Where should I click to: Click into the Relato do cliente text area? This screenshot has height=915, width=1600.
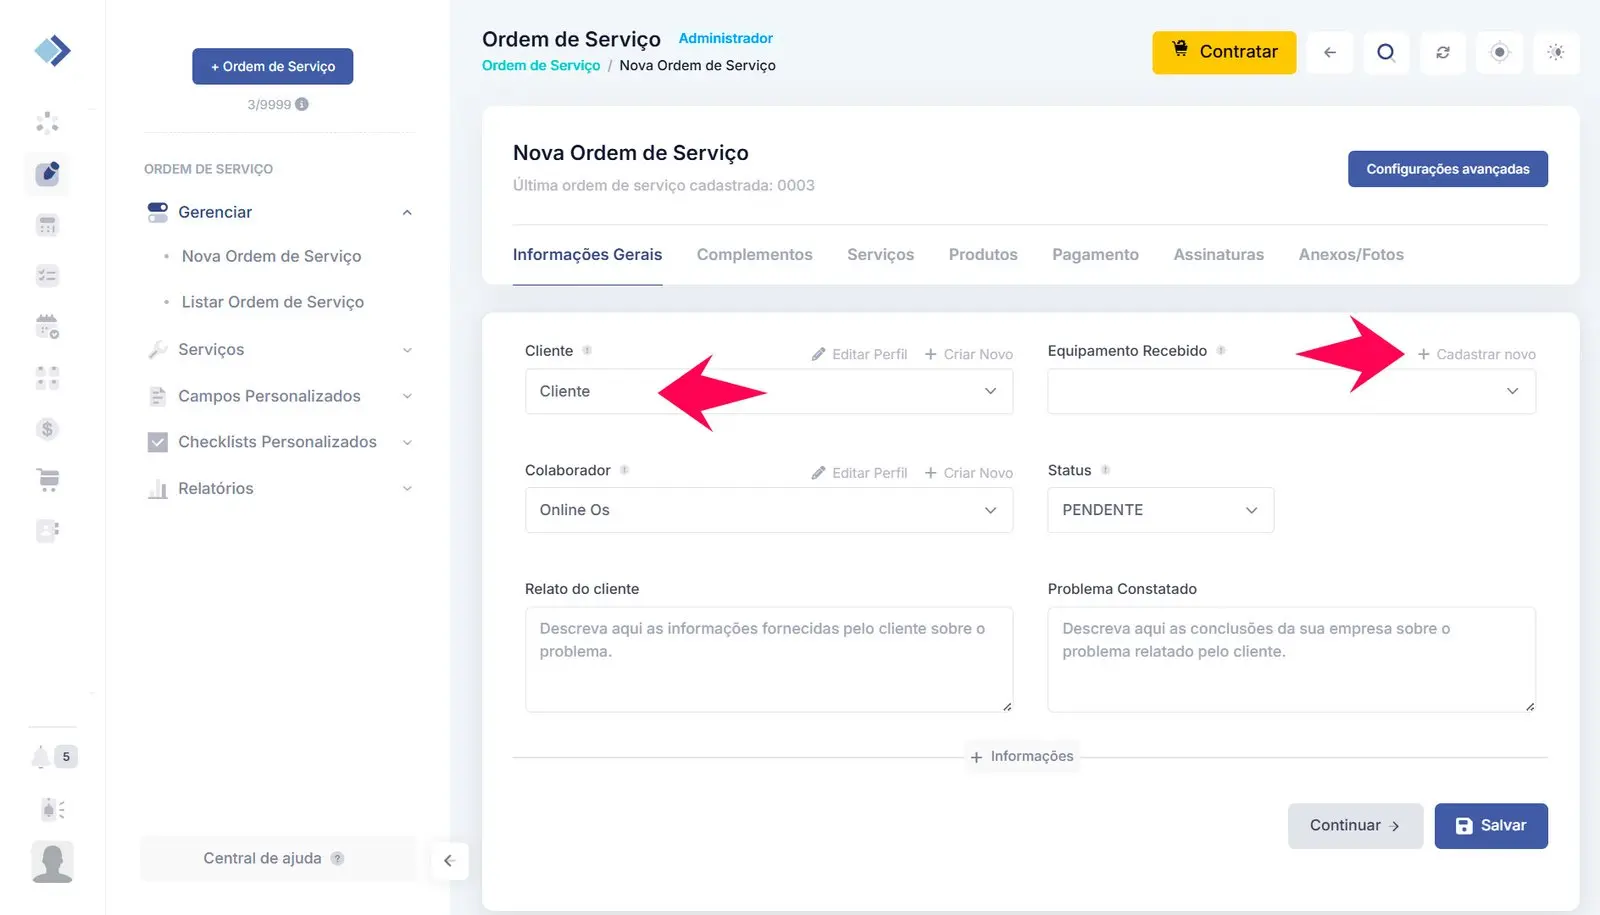click(x=768, y=660)
